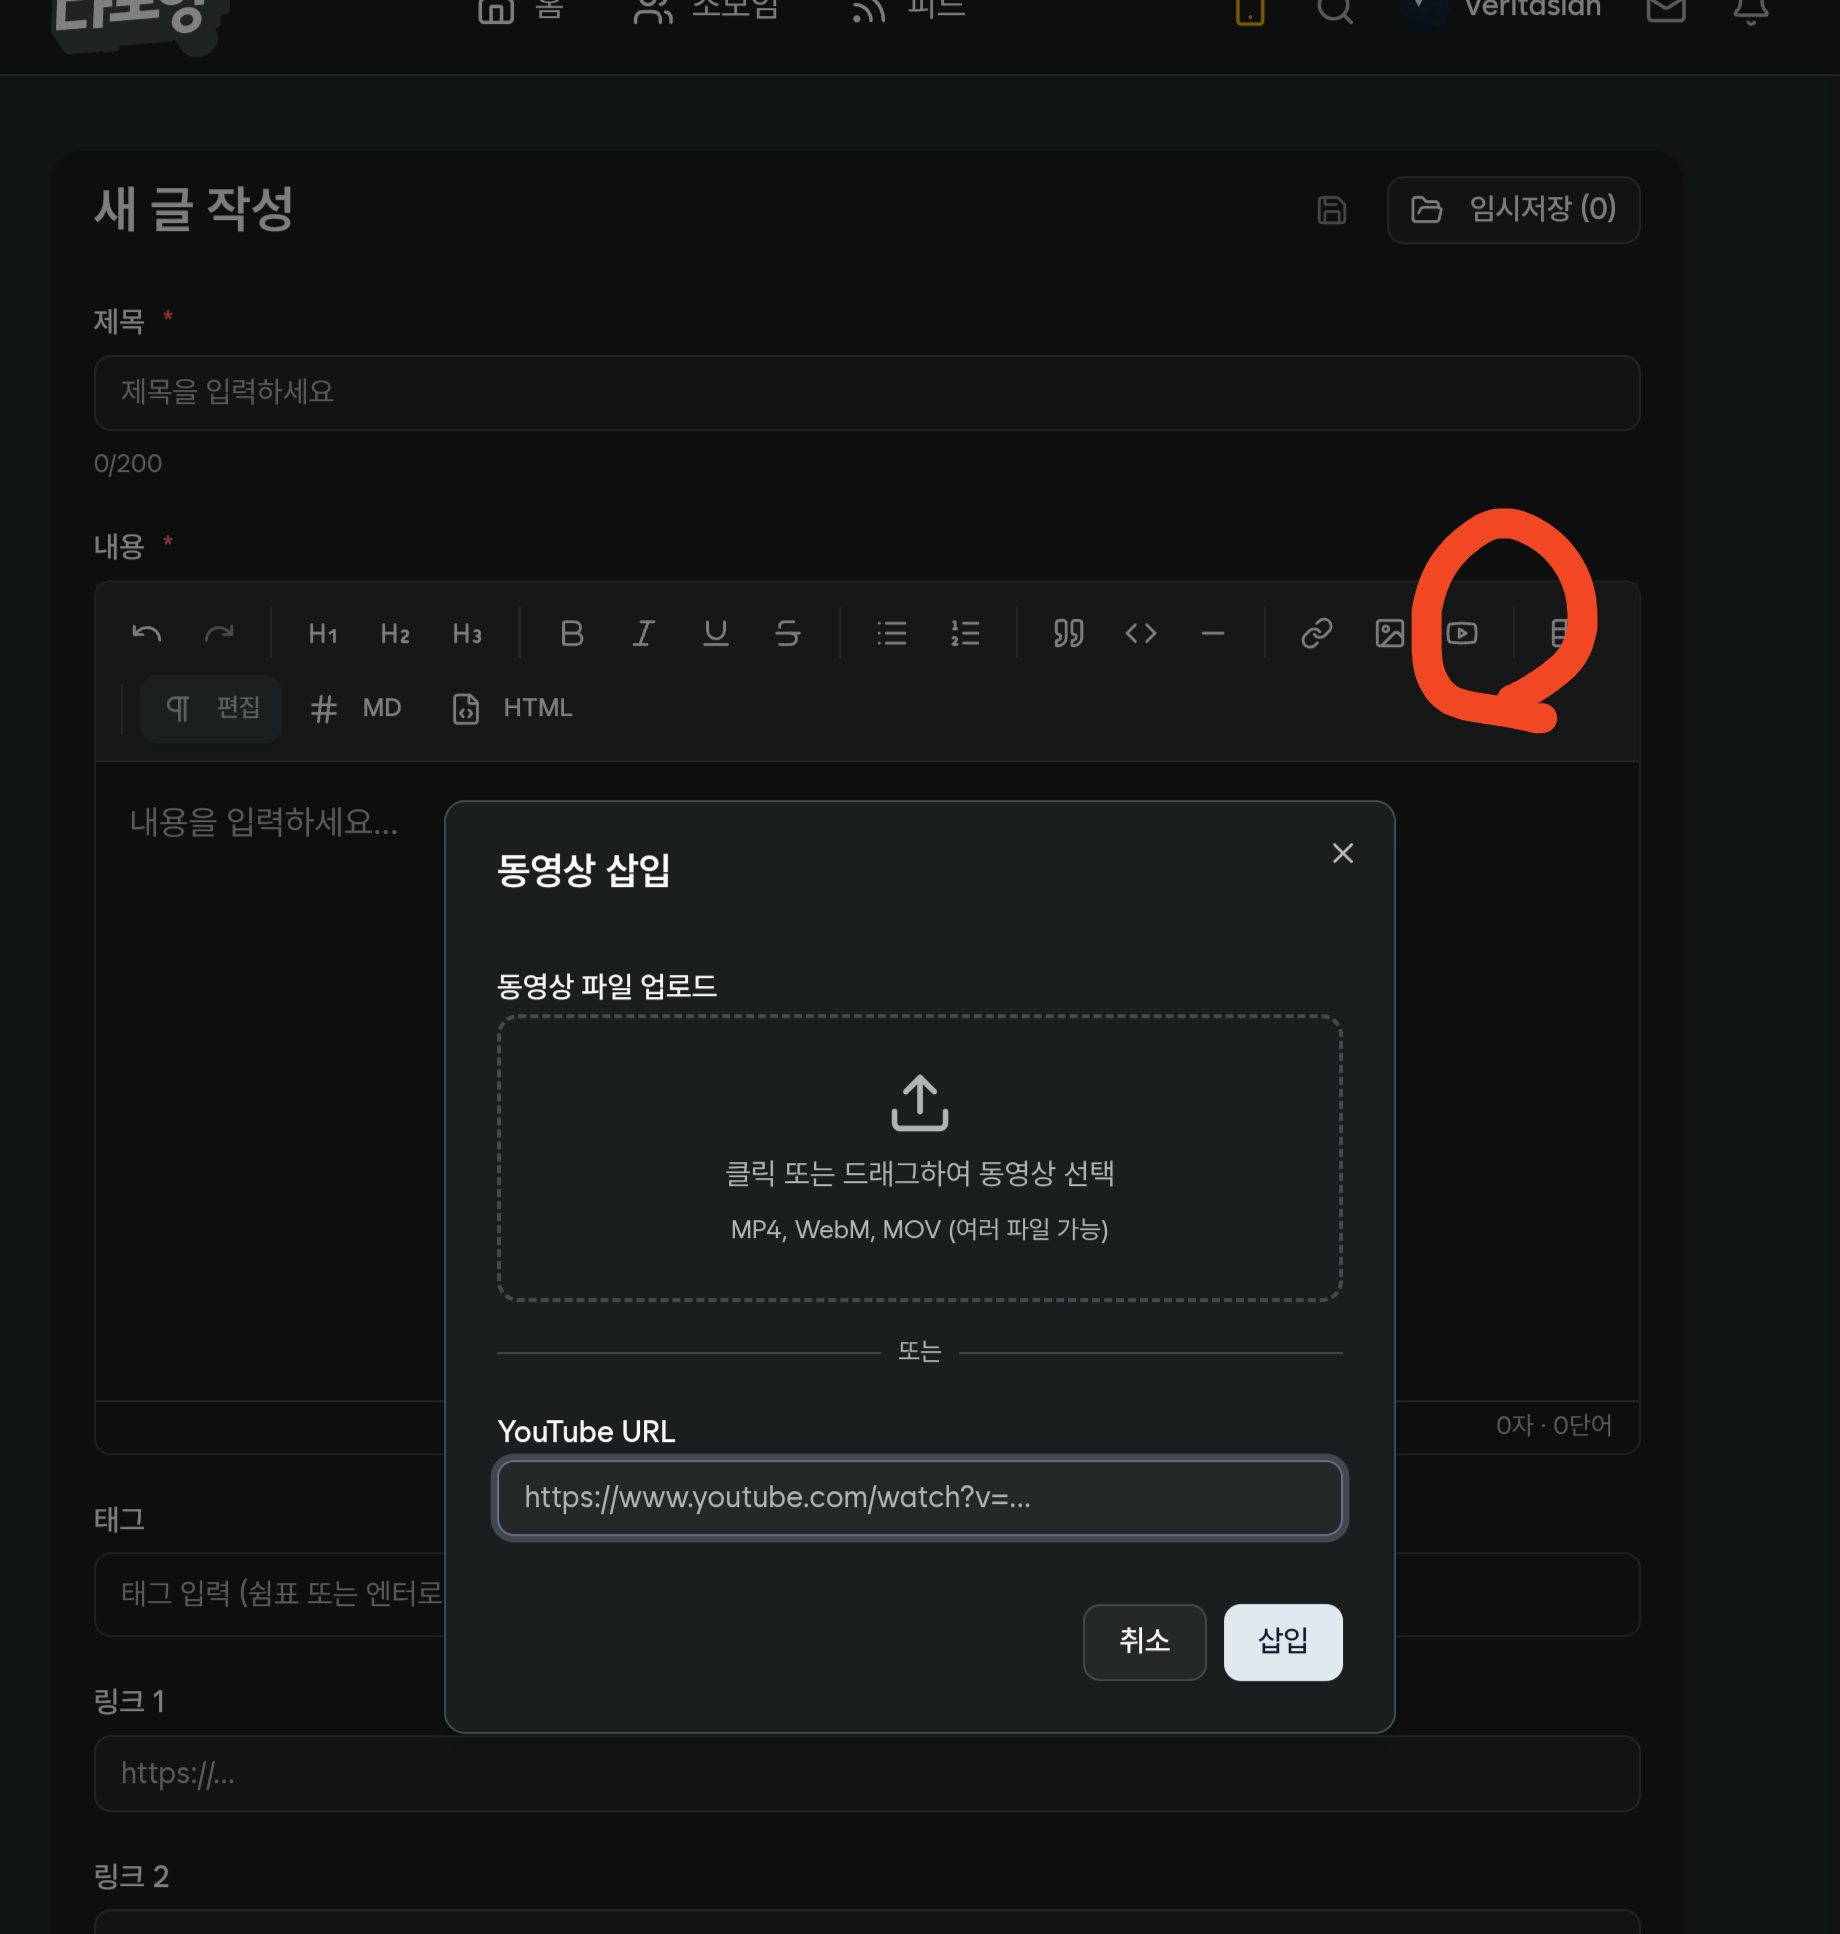Toggle underline formatting
Viewport: 1840px width, 1934px height.
click(715, 633)
